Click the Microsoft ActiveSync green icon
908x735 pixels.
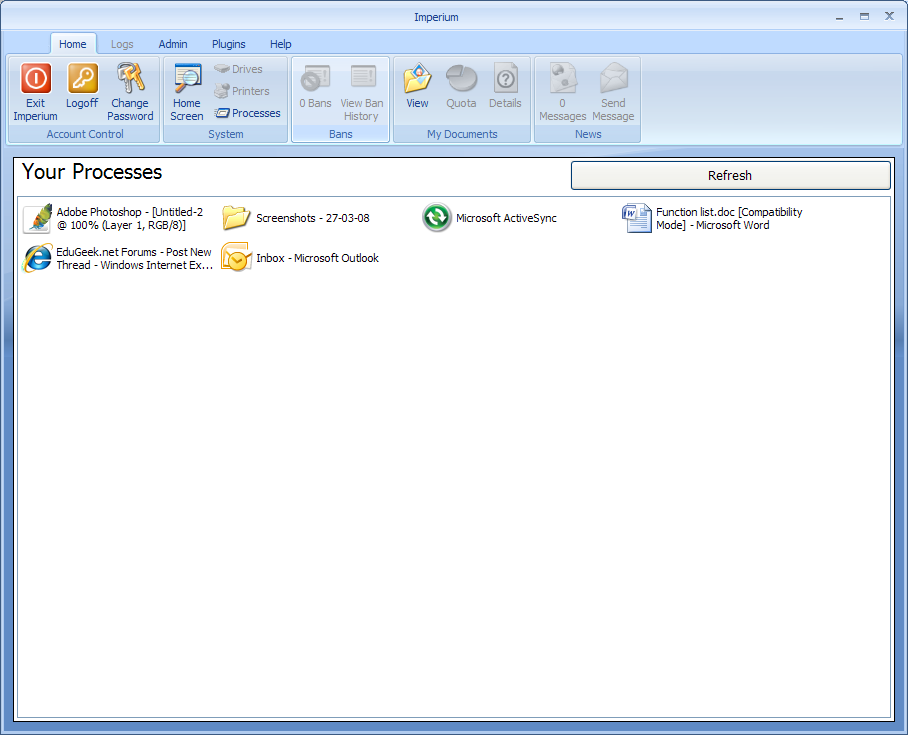click(x=437, y=218)
